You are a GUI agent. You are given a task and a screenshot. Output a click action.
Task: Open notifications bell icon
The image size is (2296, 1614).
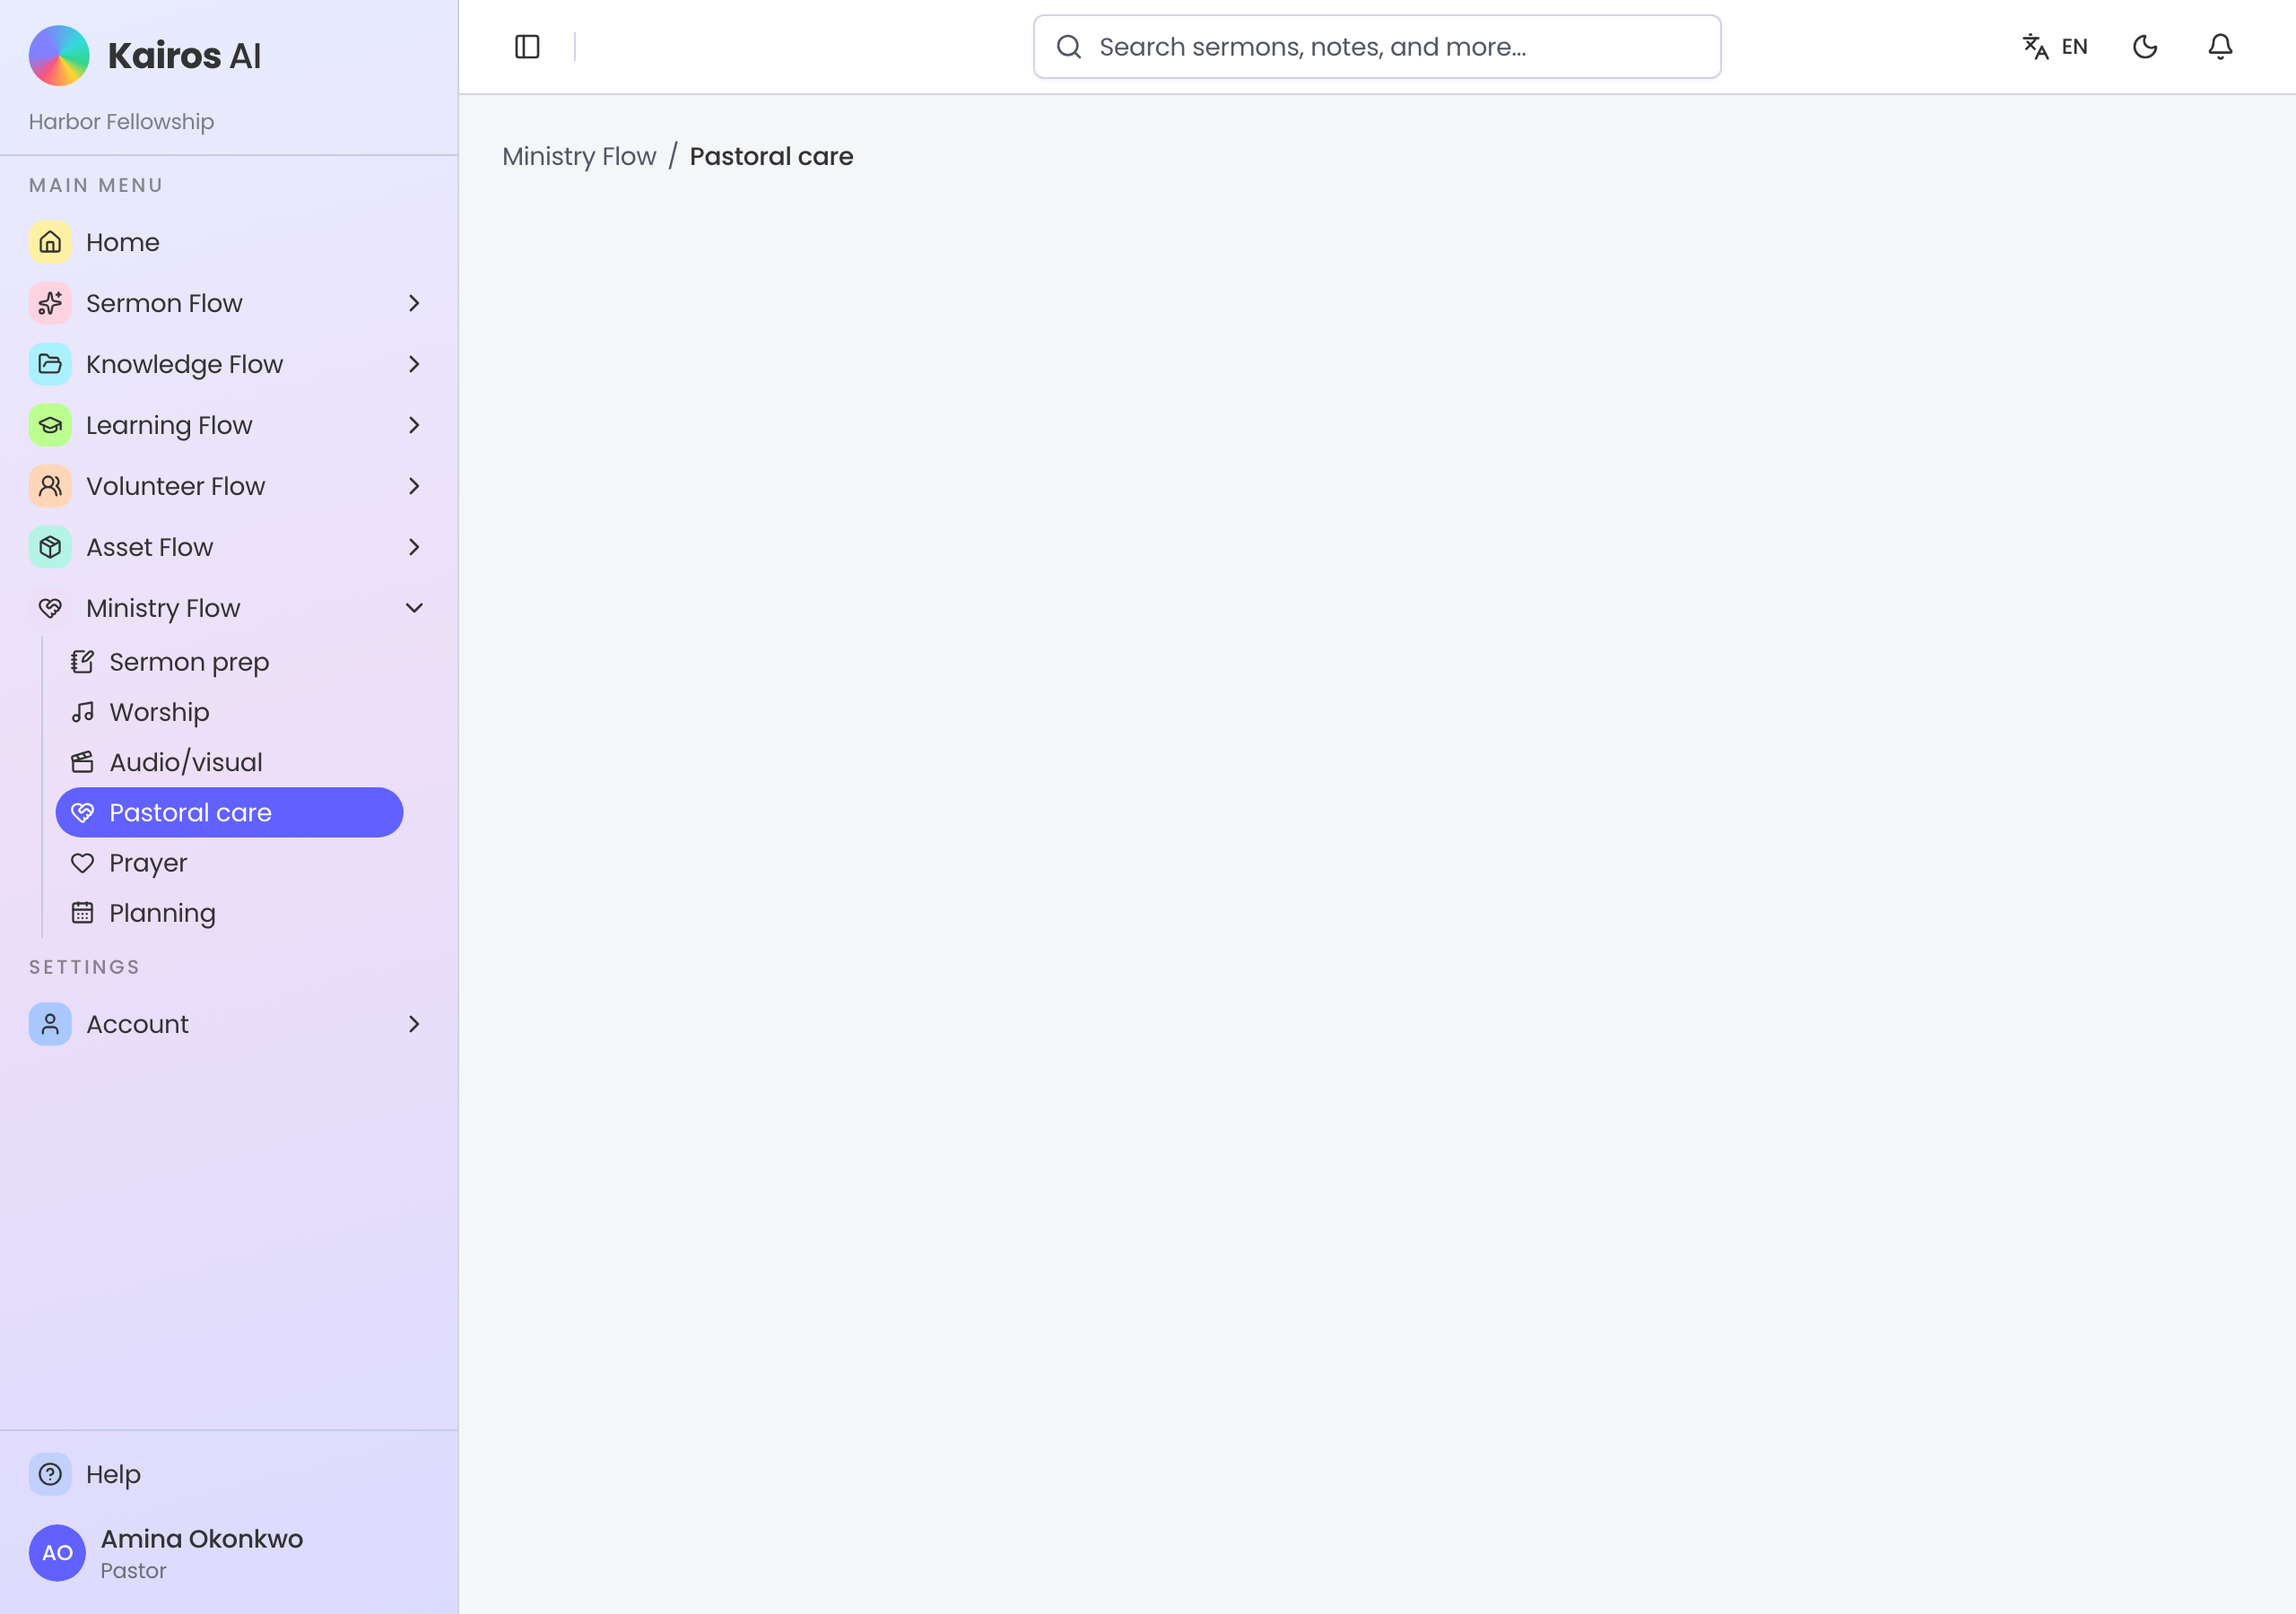2220,47
